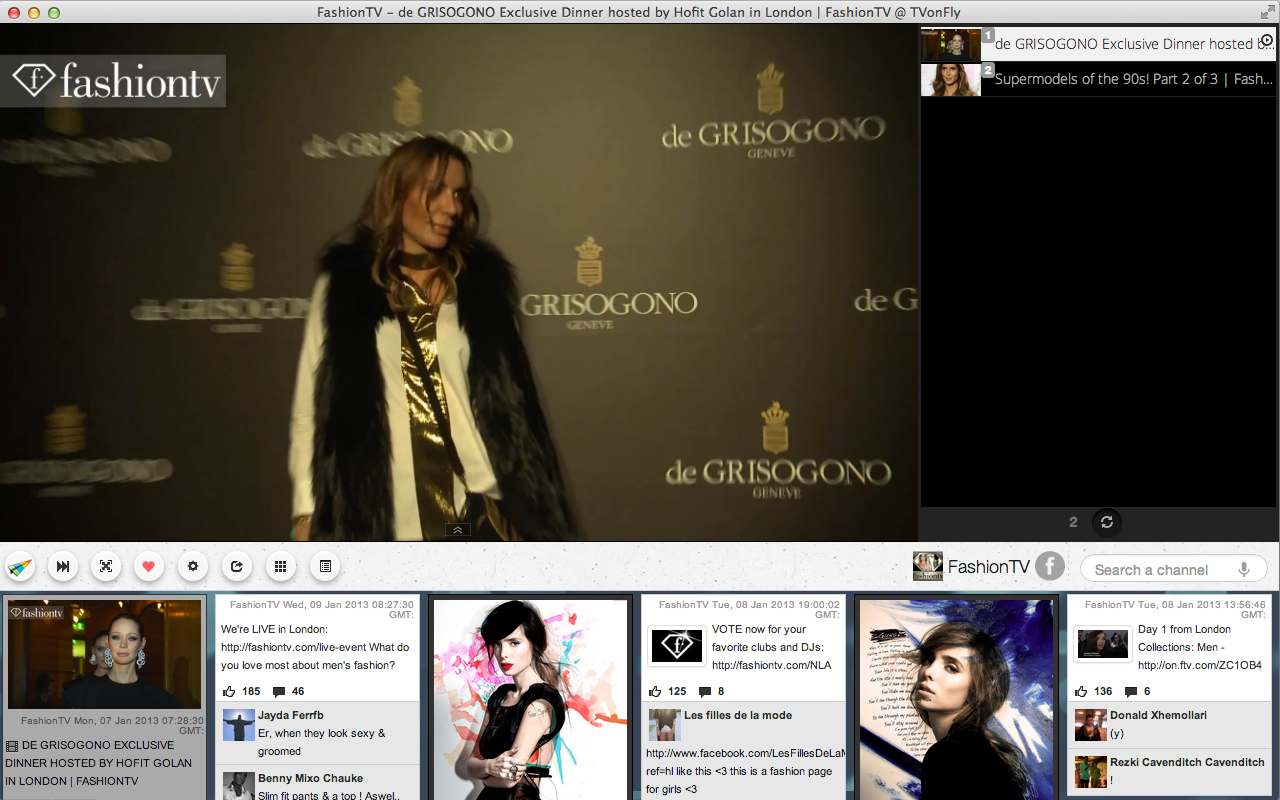Share the current video
The image size is (1280, 800).
pyautogui.click(x=237, y=567)
